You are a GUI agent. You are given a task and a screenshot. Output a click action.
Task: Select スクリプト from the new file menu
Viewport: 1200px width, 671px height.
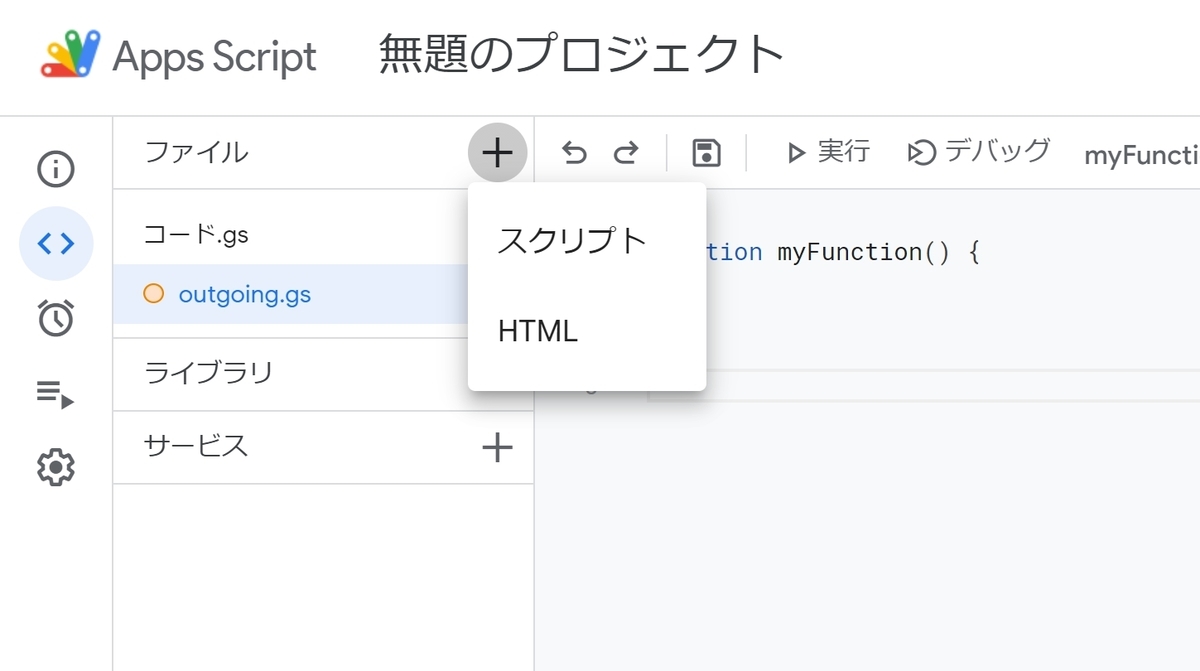(x=570, y=240)
